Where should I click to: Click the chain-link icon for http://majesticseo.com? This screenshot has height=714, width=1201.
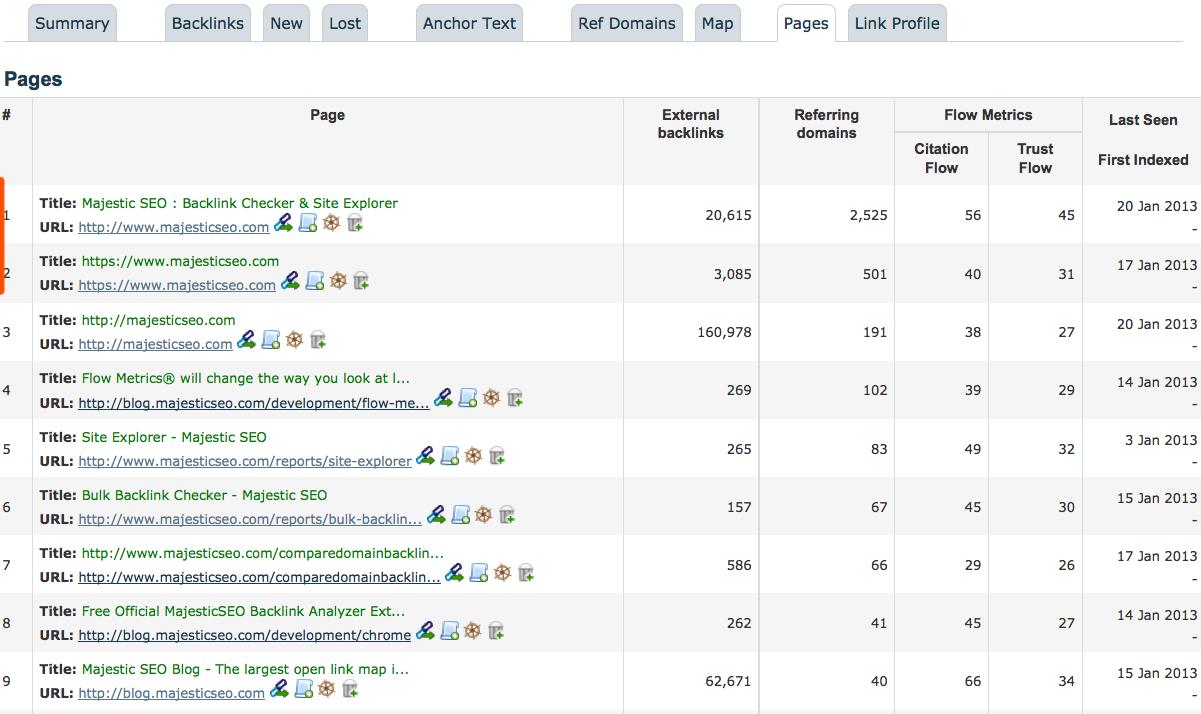[x=246, y=339]
